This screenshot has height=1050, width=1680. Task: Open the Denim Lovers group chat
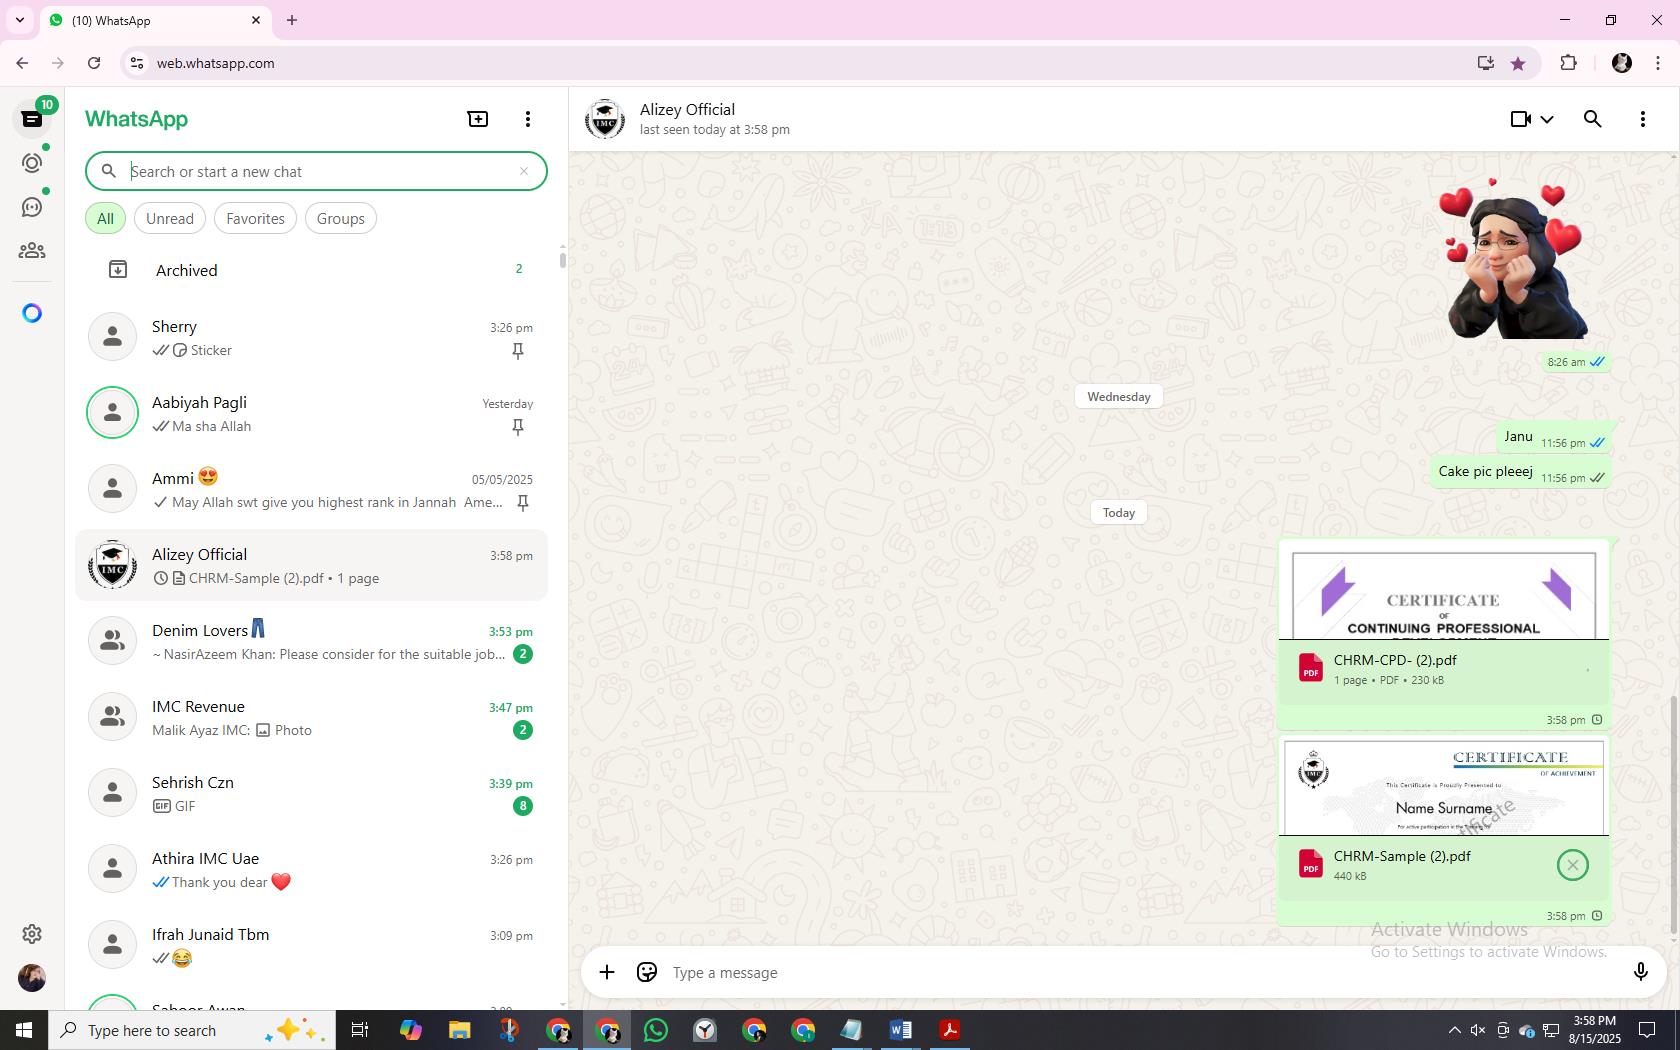click(311, 641)
